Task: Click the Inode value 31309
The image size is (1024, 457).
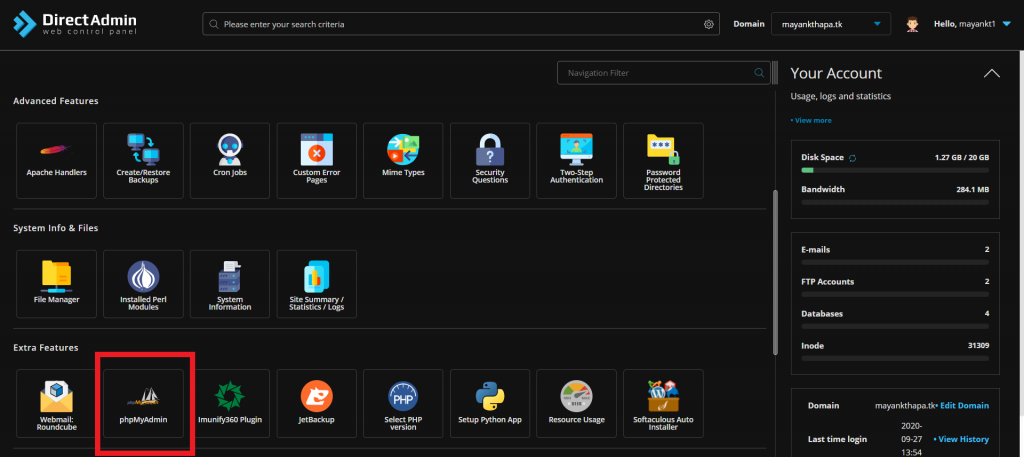Action: [x=978, y=345]
